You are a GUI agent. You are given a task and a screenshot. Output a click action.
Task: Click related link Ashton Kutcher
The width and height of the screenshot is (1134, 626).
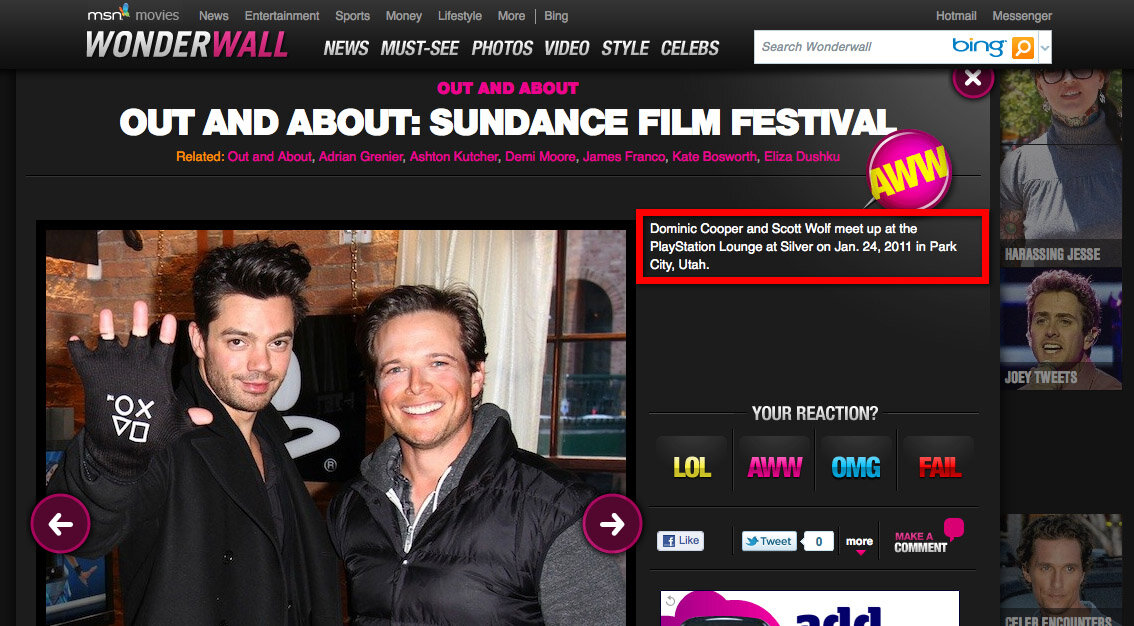(x=454, y=156)
